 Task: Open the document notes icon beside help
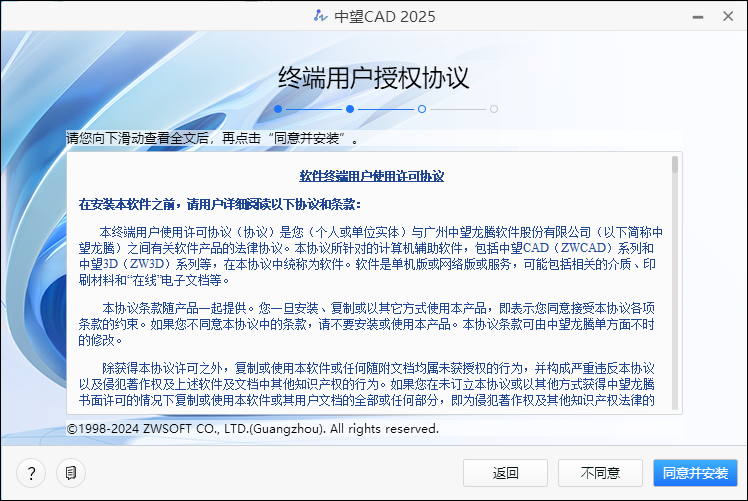(x=71, y=473)
